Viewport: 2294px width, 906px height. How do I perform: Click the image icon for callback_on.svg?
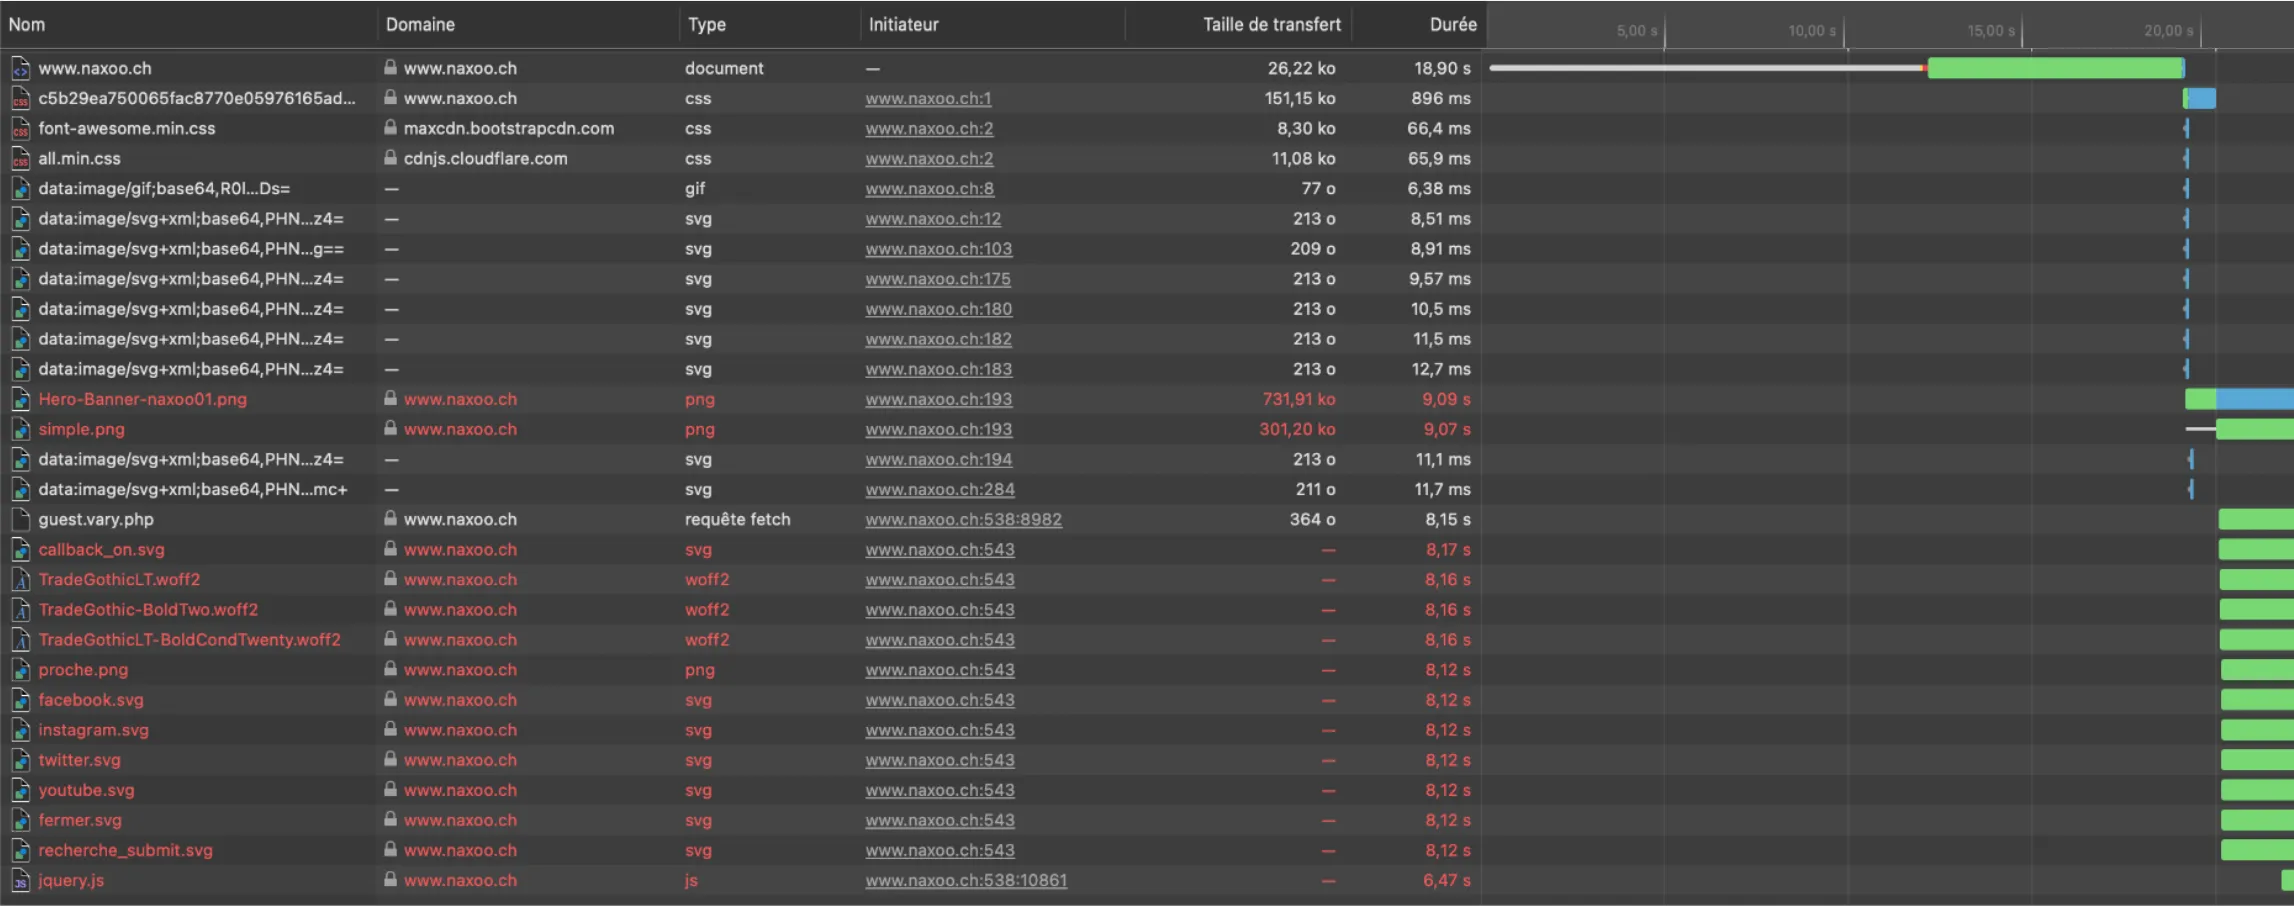[x=20, y=550]
